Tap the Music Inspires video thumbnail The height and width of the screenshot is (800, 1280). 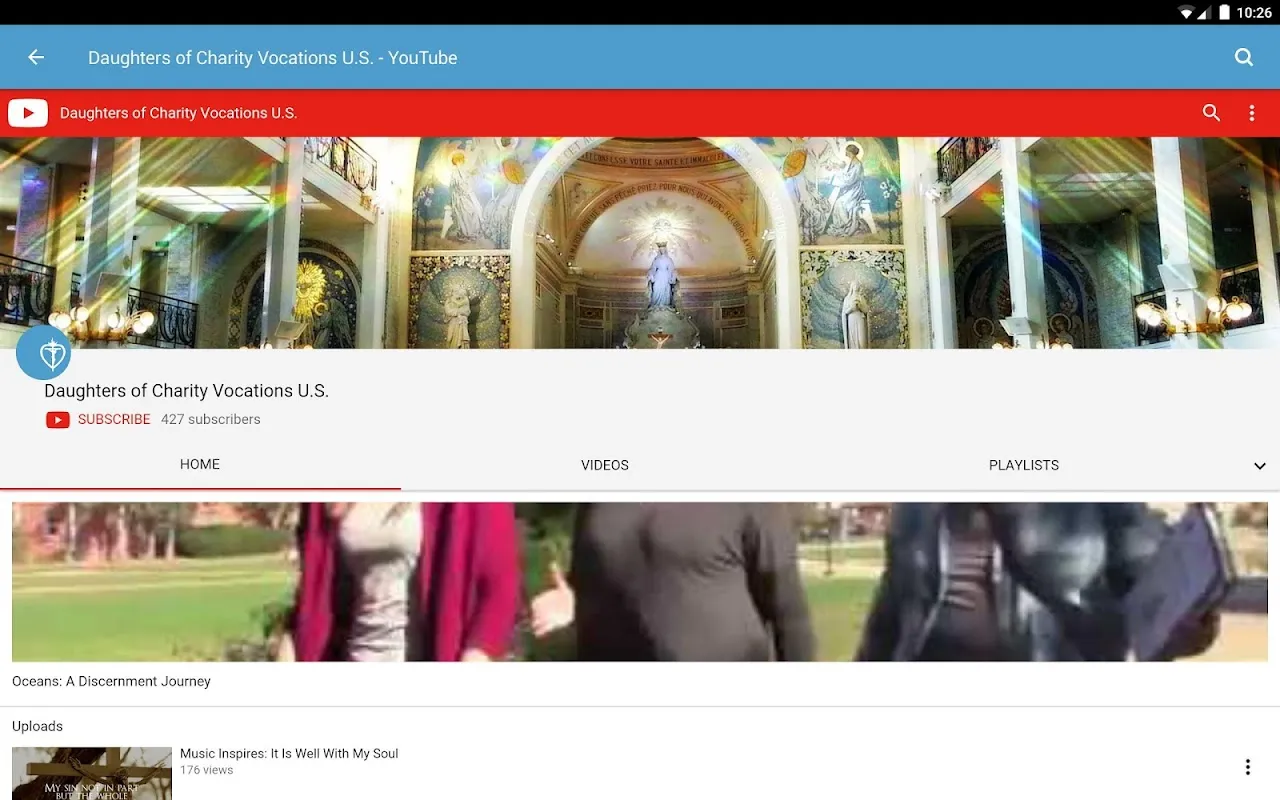pos(92,773)
